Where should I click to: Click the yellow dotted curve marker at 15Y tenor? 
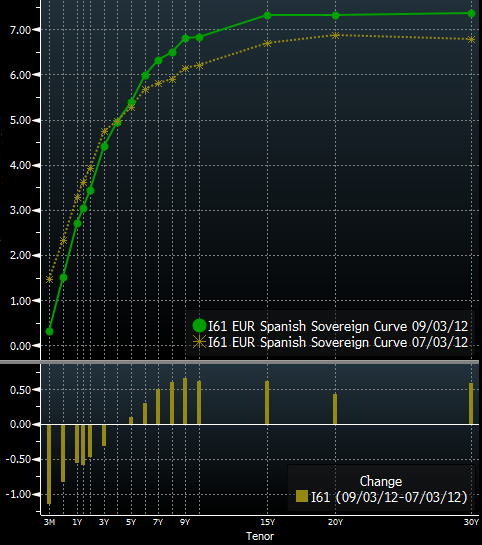pyautogui.click(x=267, y=43)
